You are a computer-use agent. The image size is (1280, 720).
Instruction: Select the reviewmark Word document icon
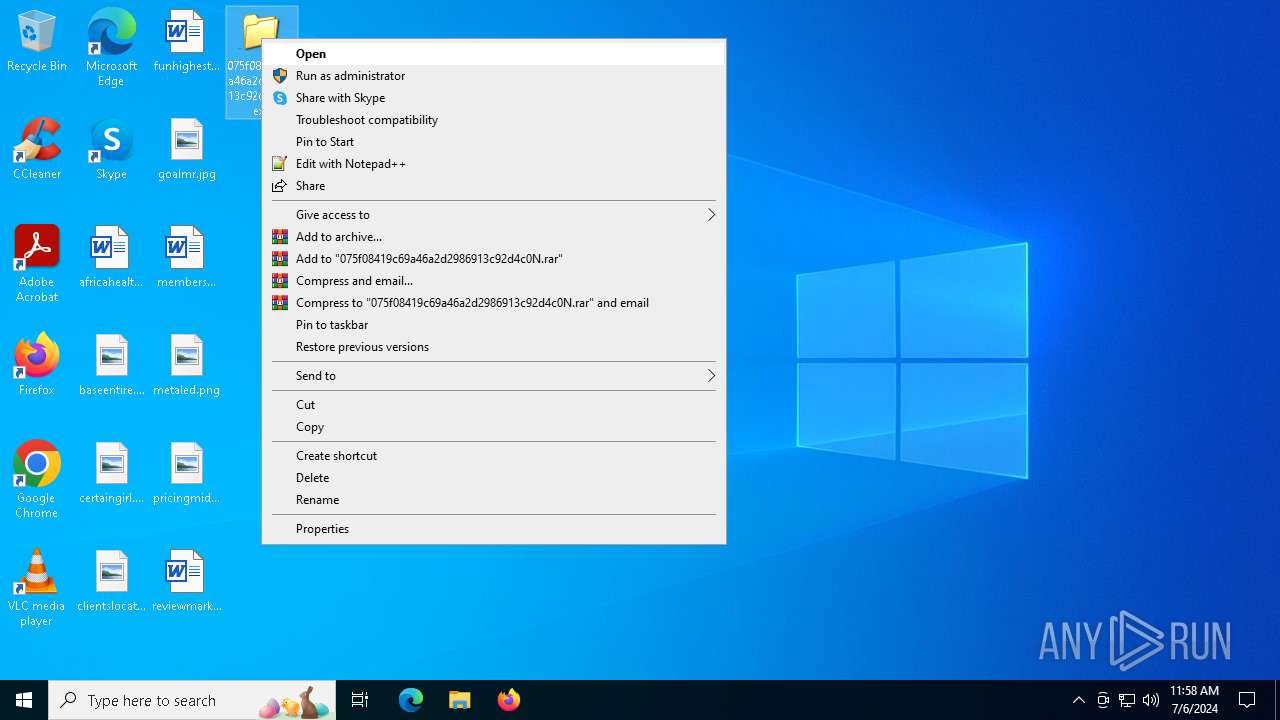pos(186,582)
